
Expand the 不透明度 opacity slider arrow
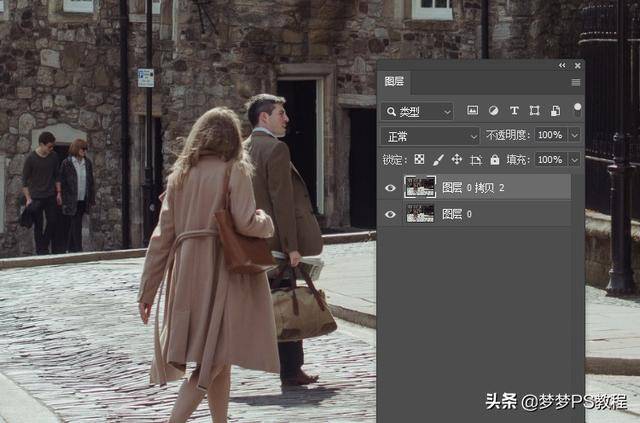click(x=574, y=135)
